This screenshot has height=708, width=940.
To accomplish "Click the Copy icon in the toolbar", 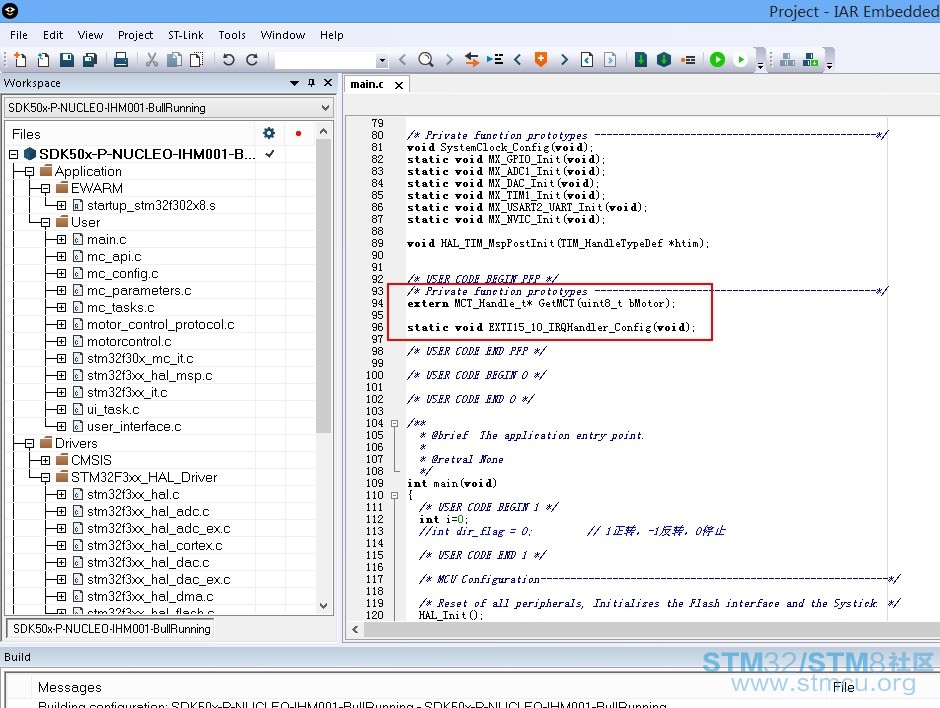I will click(174, 59).
